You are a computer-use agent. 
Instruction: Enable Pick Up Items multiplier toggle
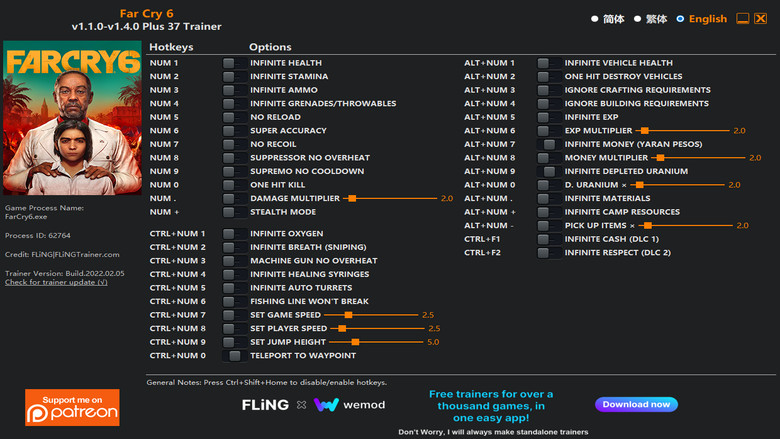pos(549,226)
